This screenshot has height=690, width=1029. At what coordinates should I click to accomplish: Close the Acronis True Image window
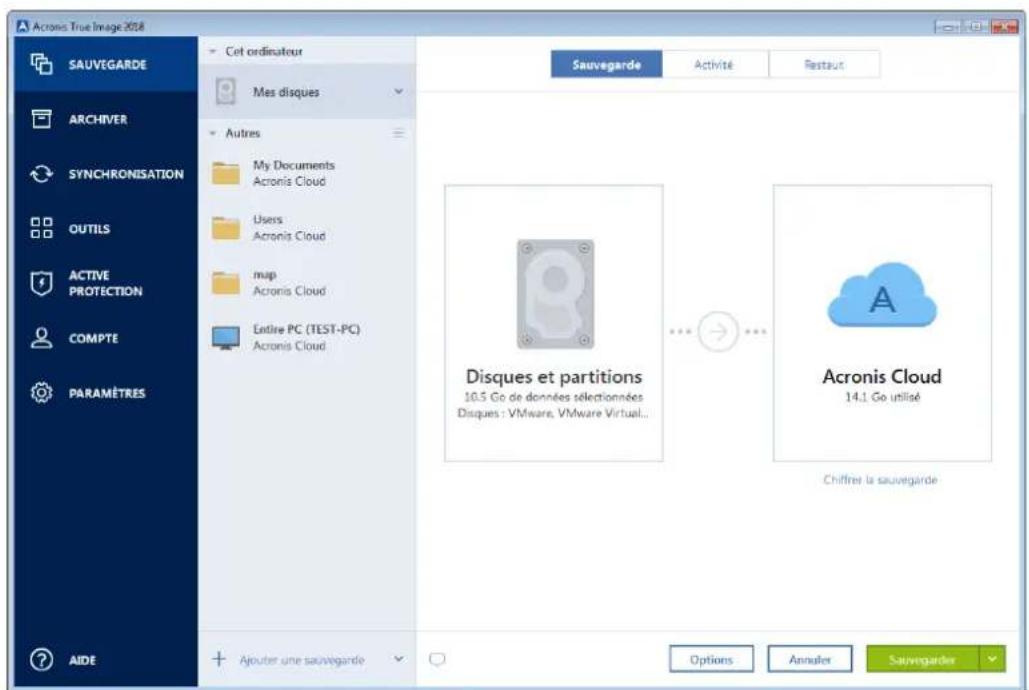tap(1004, 27)
